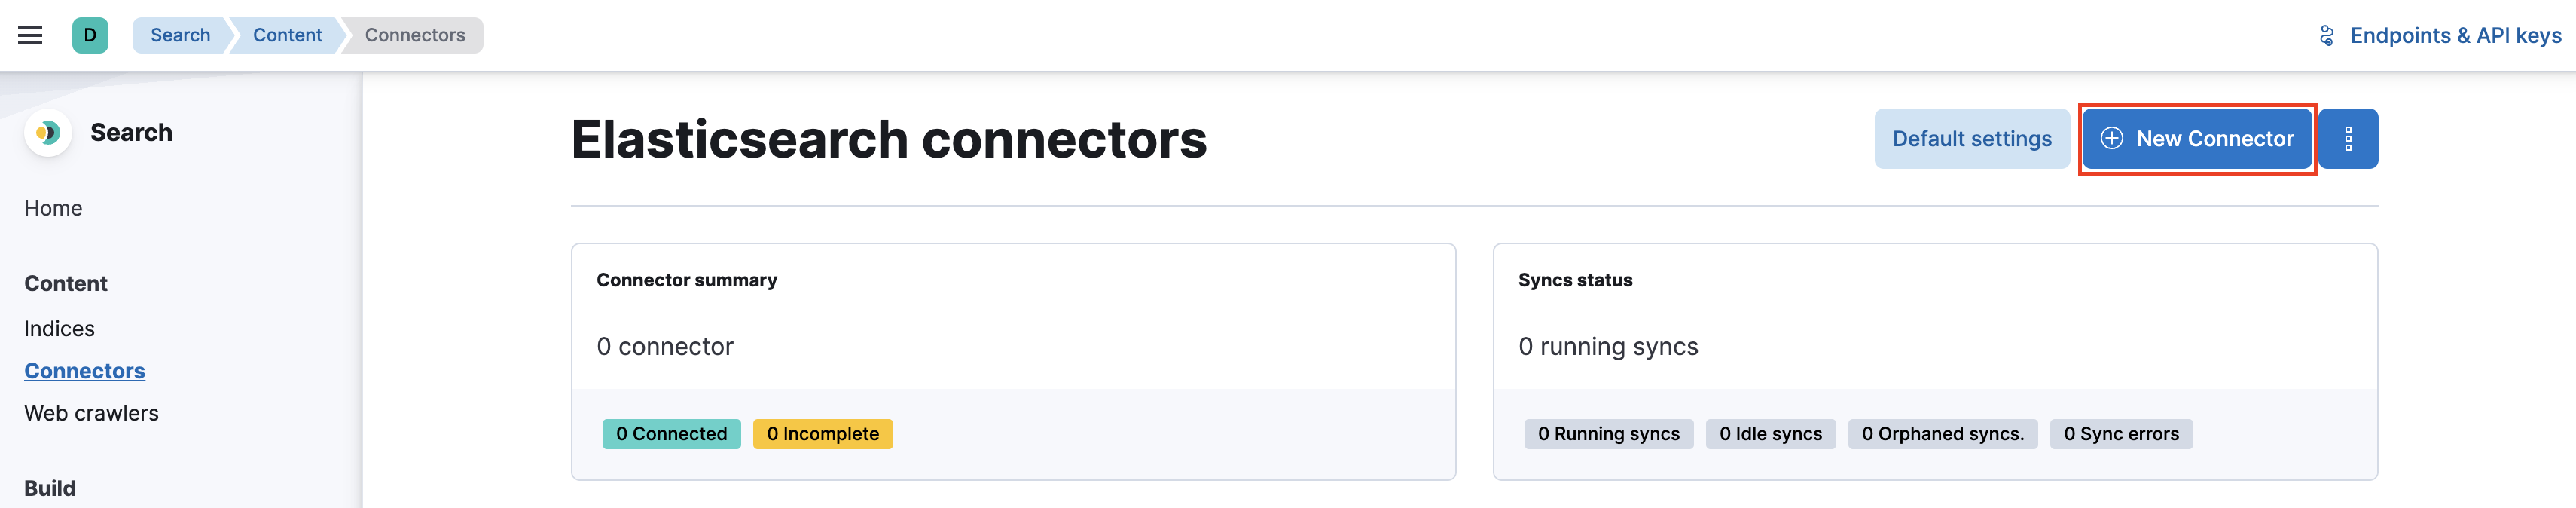Click the 'D' deployment avatar icon

point(91,35)
